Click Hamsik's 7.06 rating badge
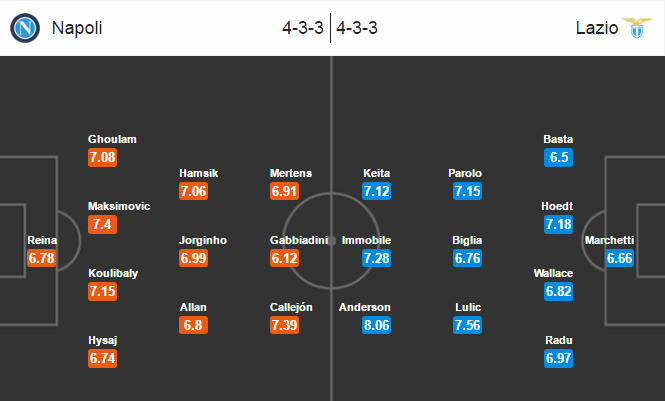The height and width of the screenshot is (401, 665). [x=193, y=191]
